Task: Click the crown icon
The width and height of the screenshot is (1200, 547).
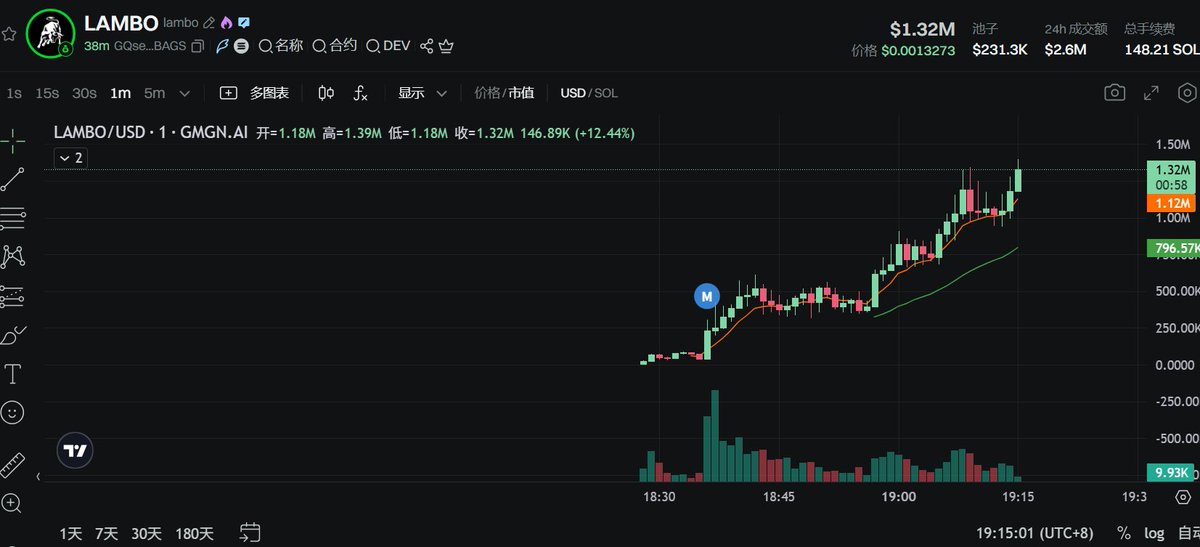Action: tap(447, 45)
